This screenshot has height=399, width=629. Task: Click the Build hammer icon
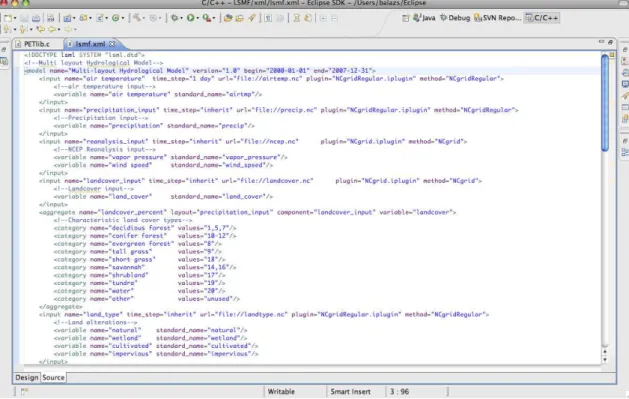137,18
